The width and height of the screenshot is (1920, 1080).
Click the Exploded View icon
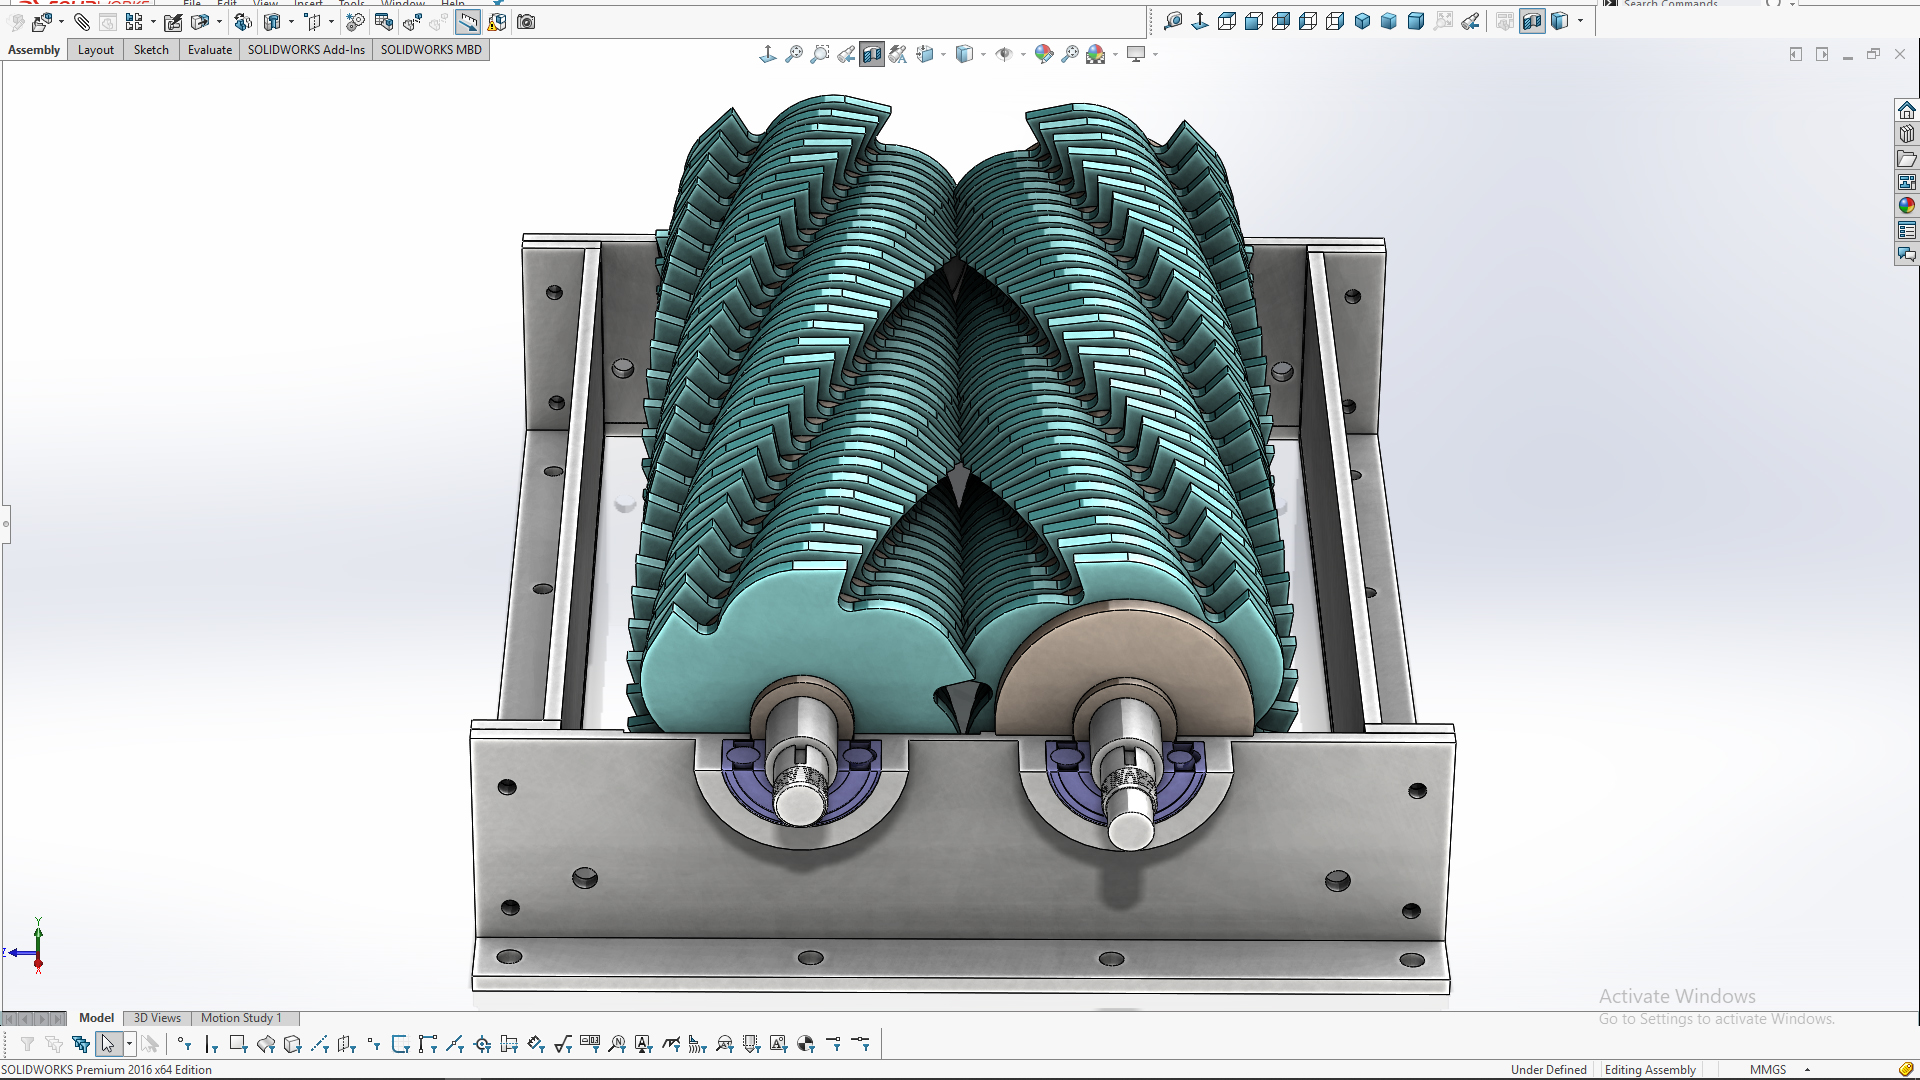(x=412, y=22)
